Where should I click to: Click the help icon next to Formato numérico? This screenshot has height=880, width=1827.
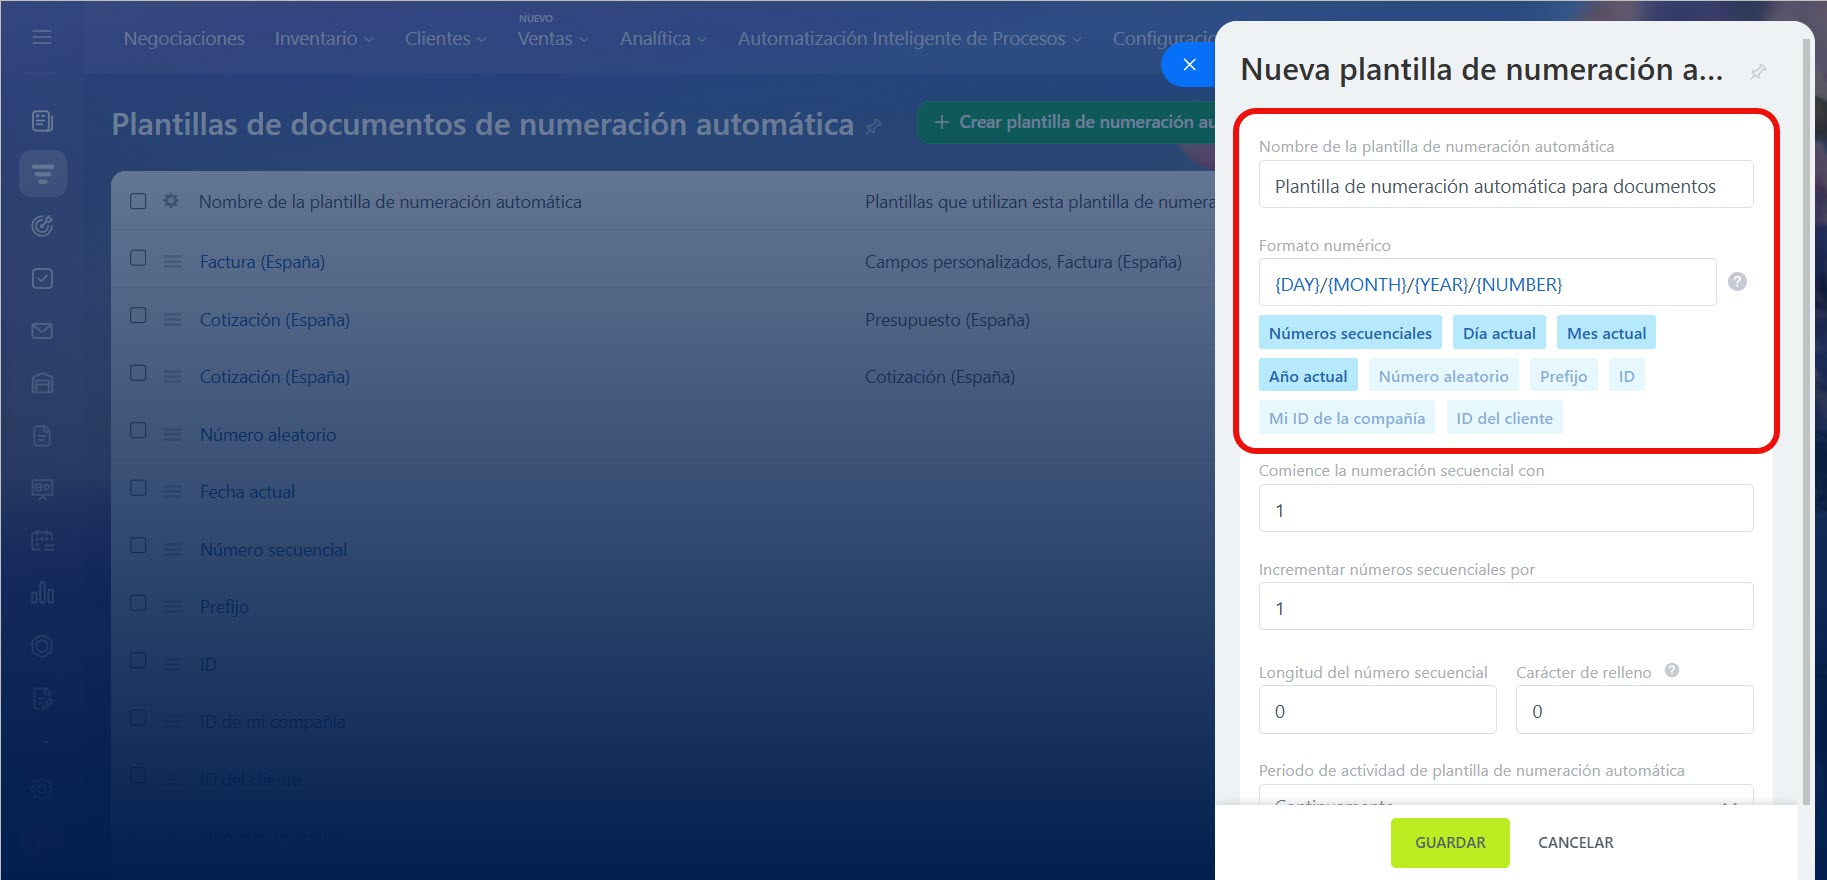click(x=1737, y=282)
